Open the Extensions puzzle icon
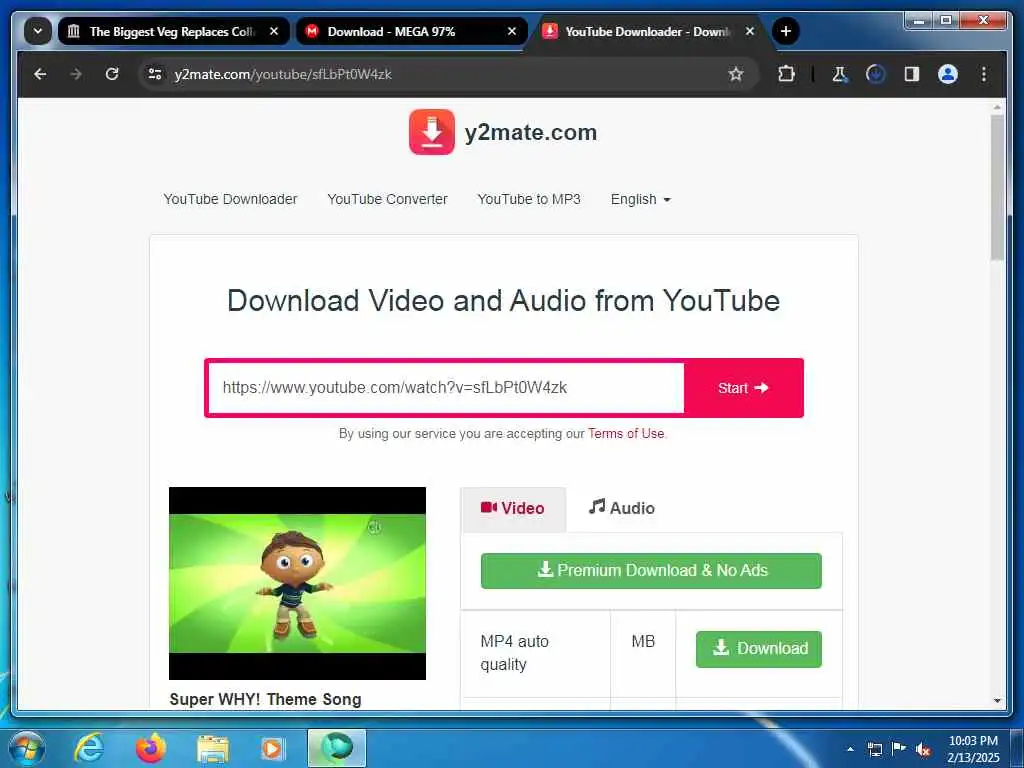This screenshot has height=768, width=1024. [786, 74]
